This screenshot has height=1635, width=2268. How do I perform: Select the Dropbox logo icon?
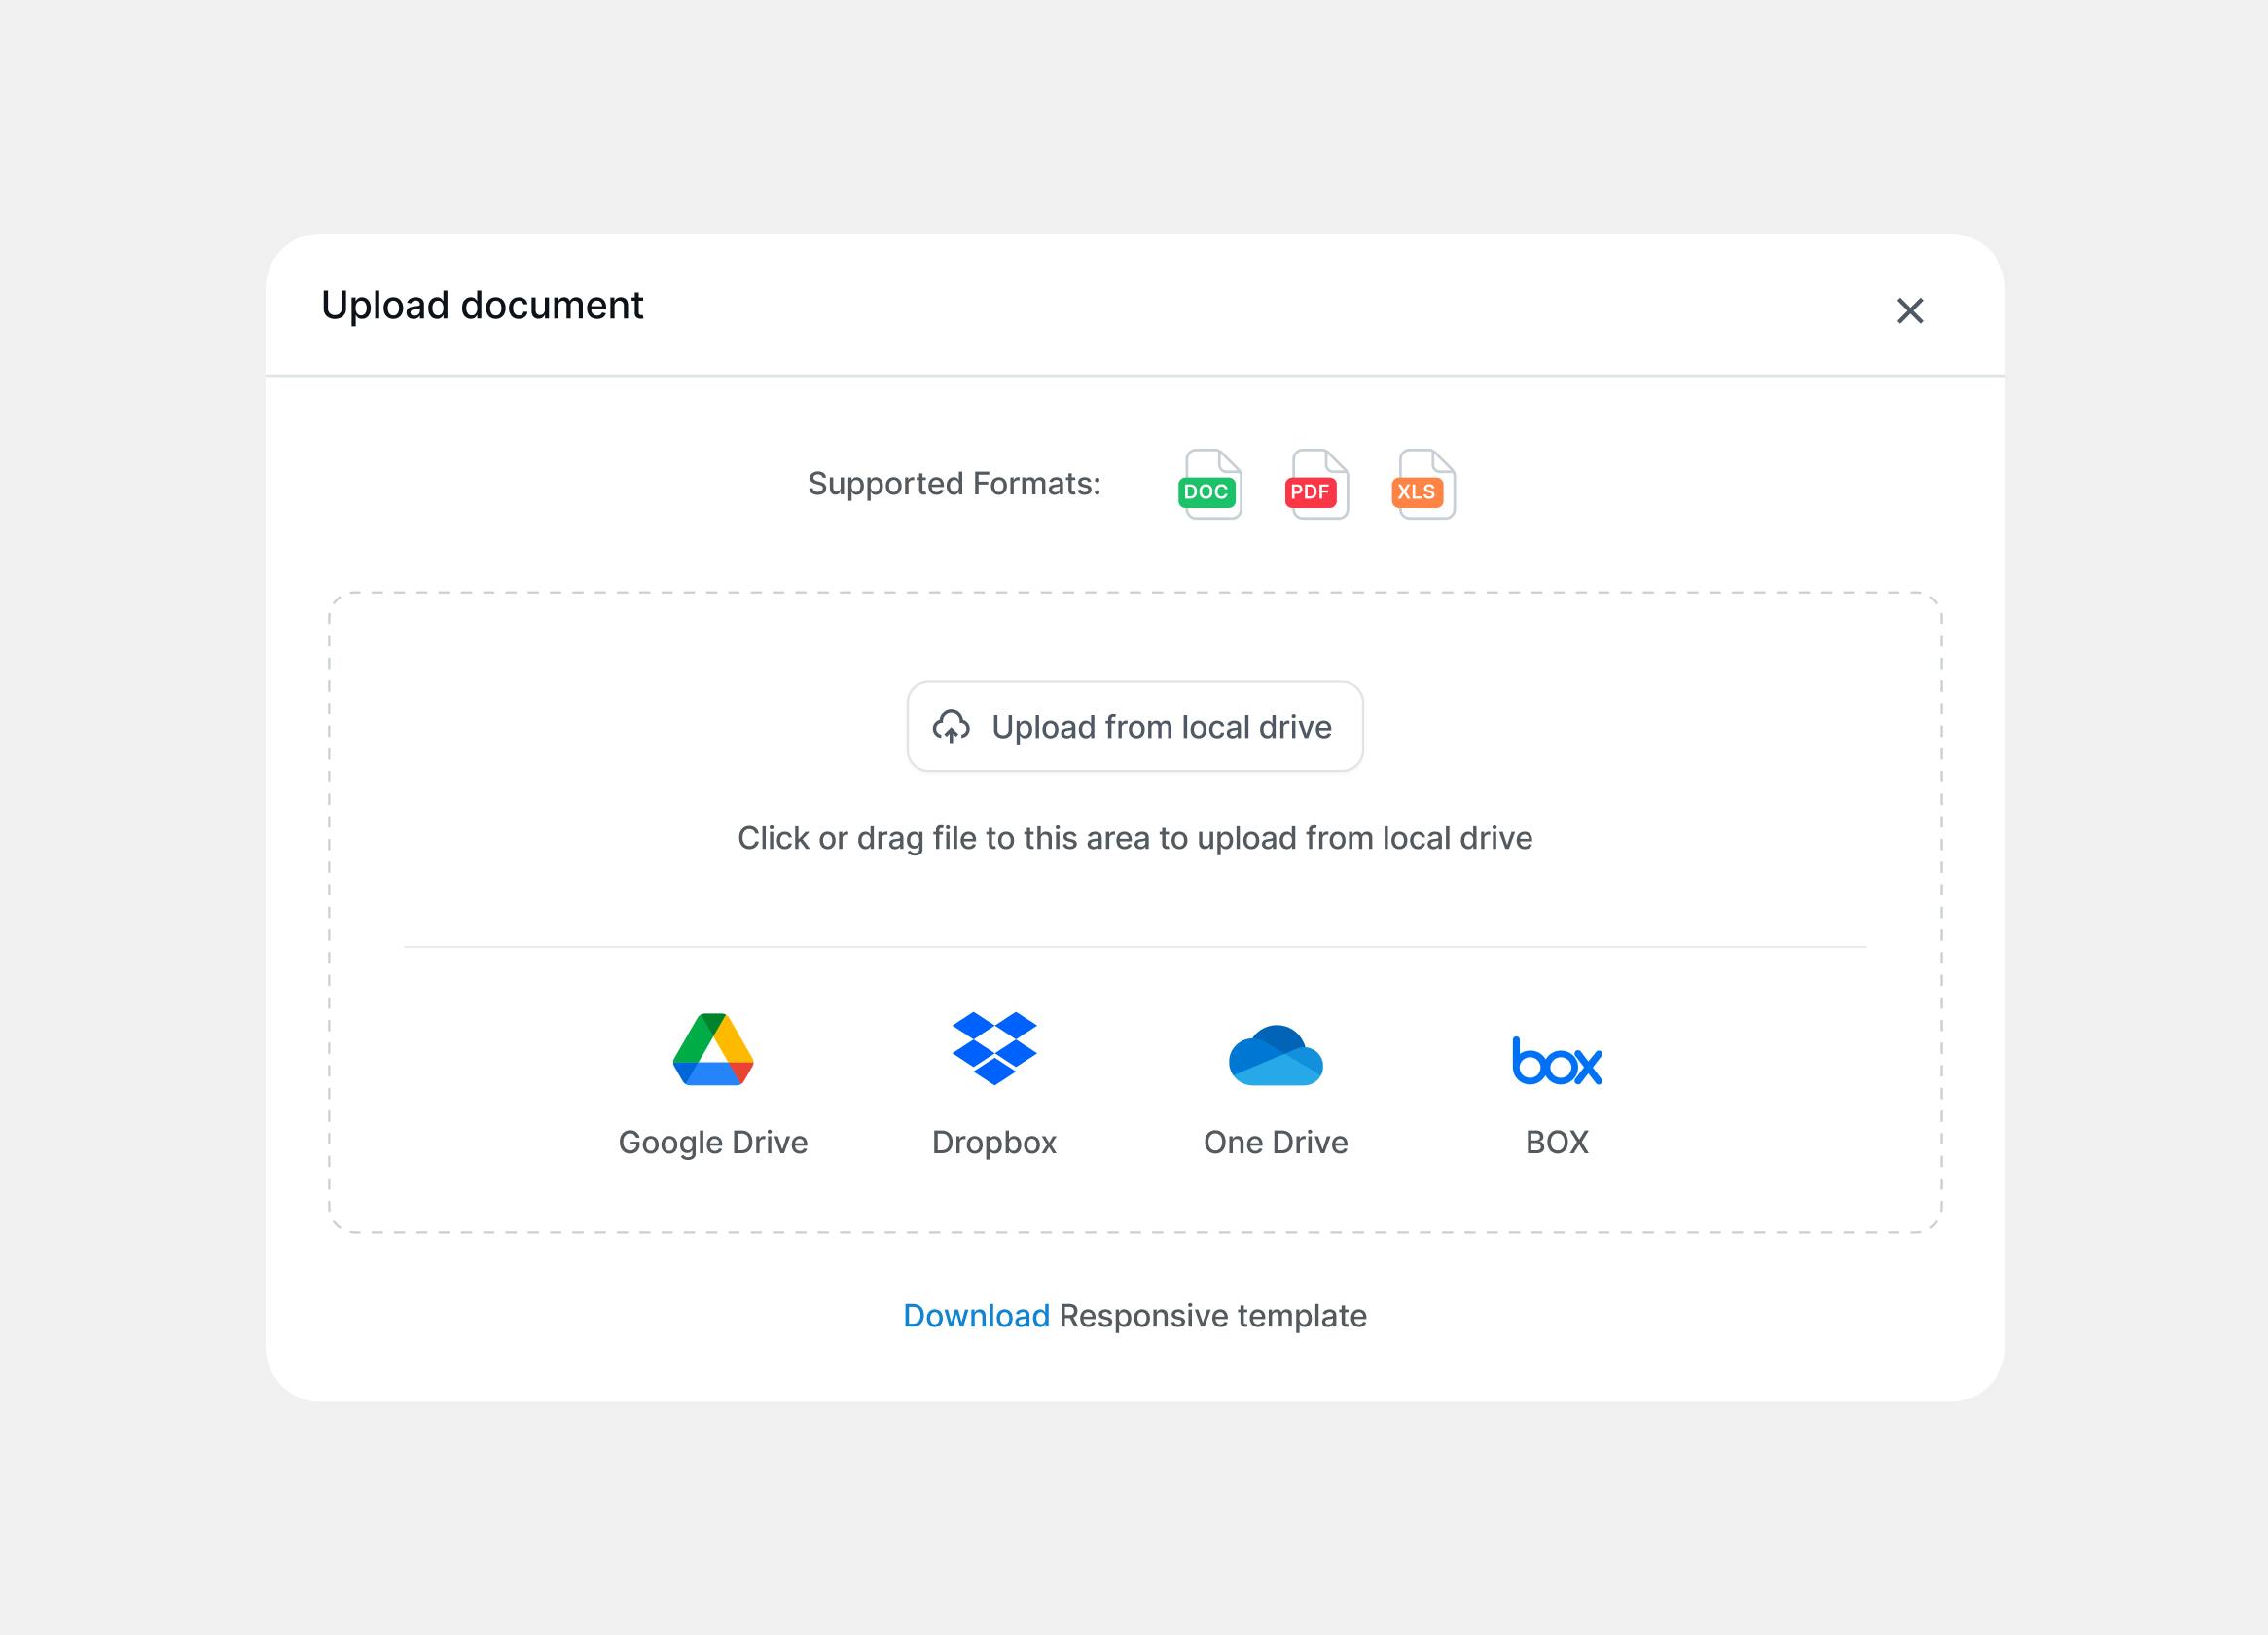point(994,1048)
